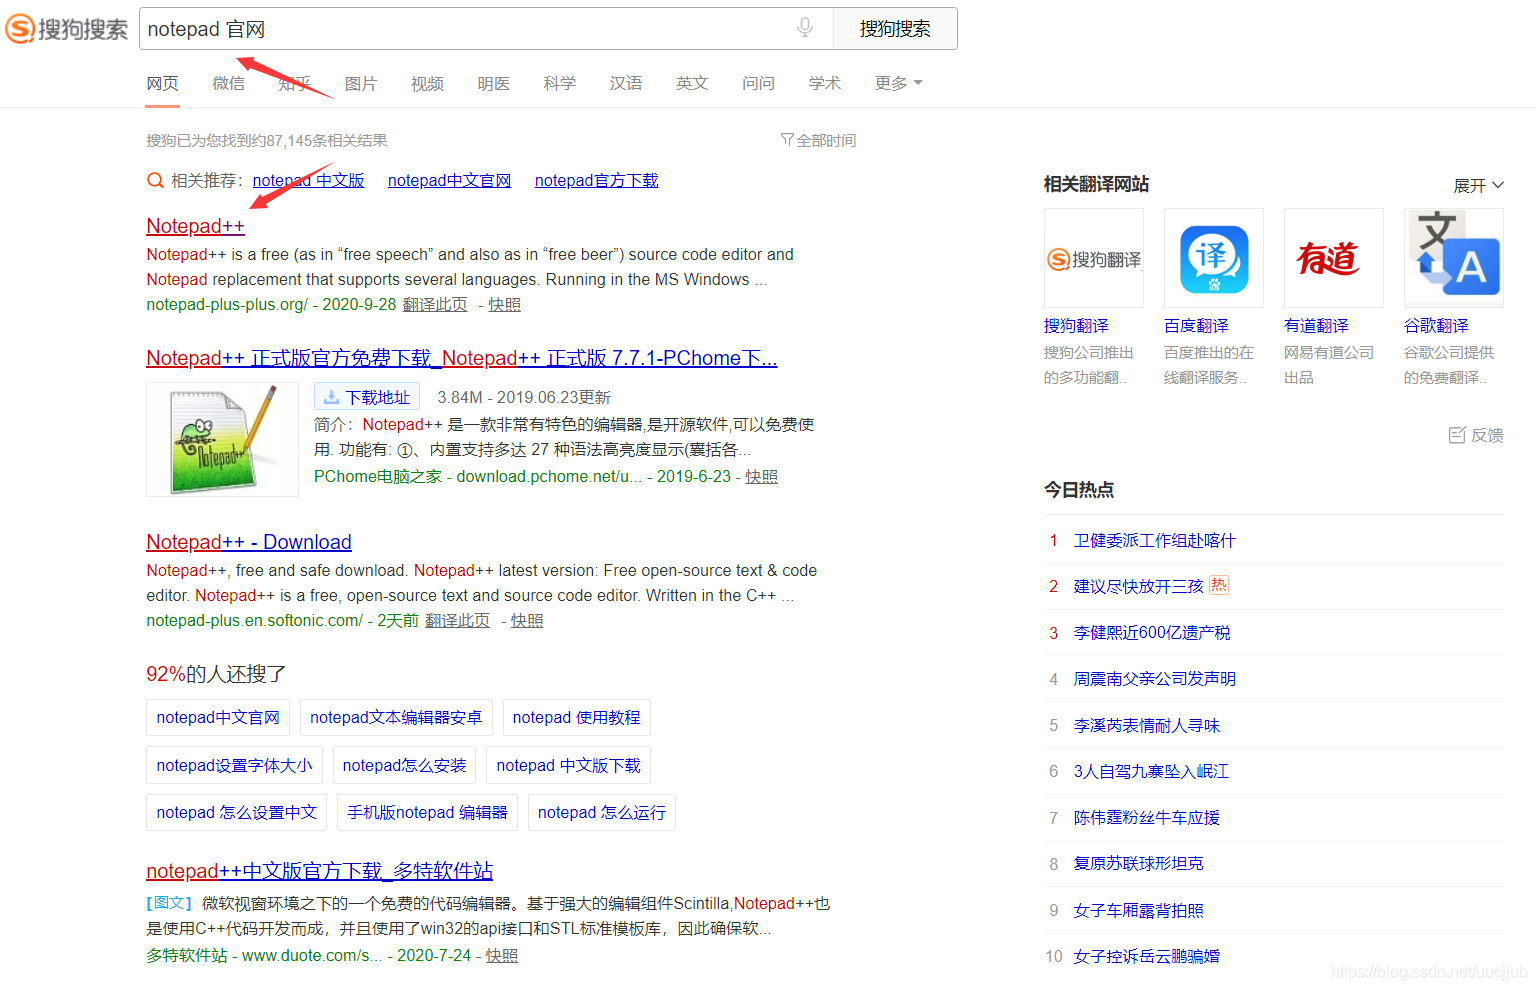Select the notepad 怎么设置中文 related search
1537x990 pixels.
pyautogui.click(x=236, y=813)
